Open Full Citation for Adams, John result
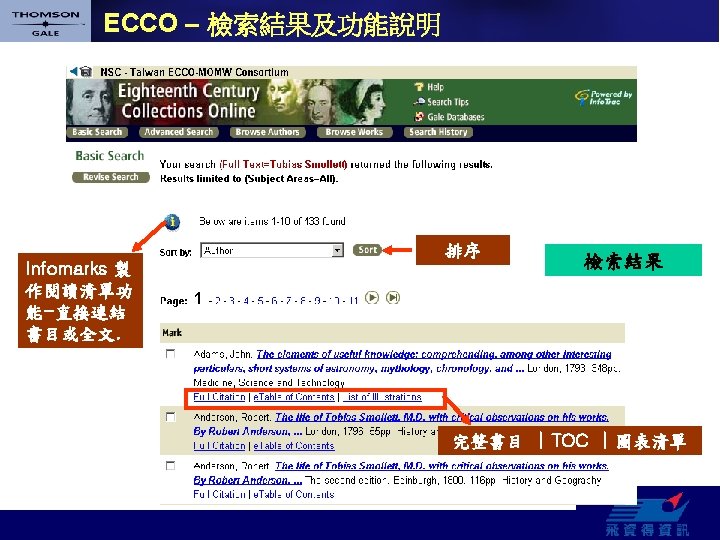 [219, 397]
